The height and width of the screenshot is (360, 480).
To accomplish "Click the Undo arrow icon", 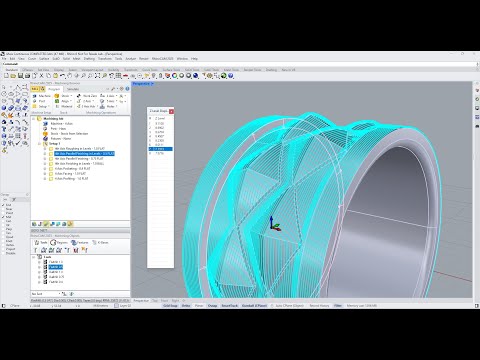I will (62, 76).
